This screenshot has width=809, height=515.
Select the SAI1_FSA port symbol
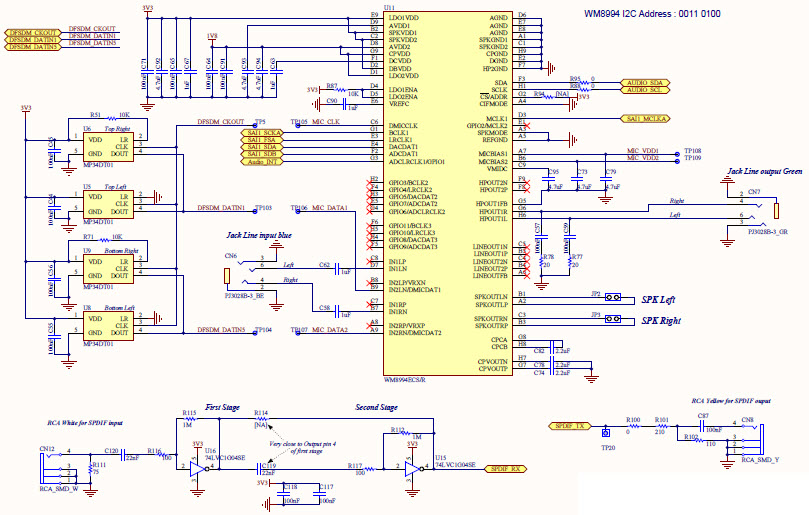(x=263, y=140)
